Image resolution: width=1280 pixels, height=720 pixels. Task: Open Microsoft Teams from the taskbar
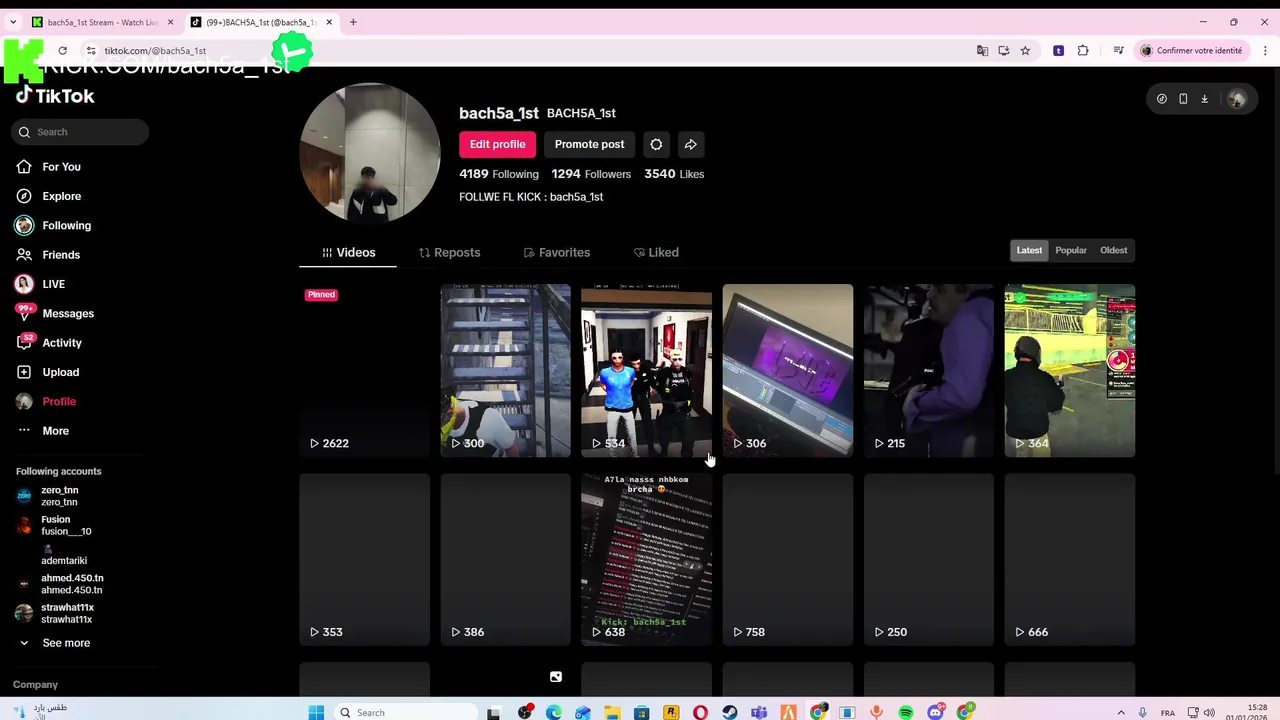coord(759,712)
